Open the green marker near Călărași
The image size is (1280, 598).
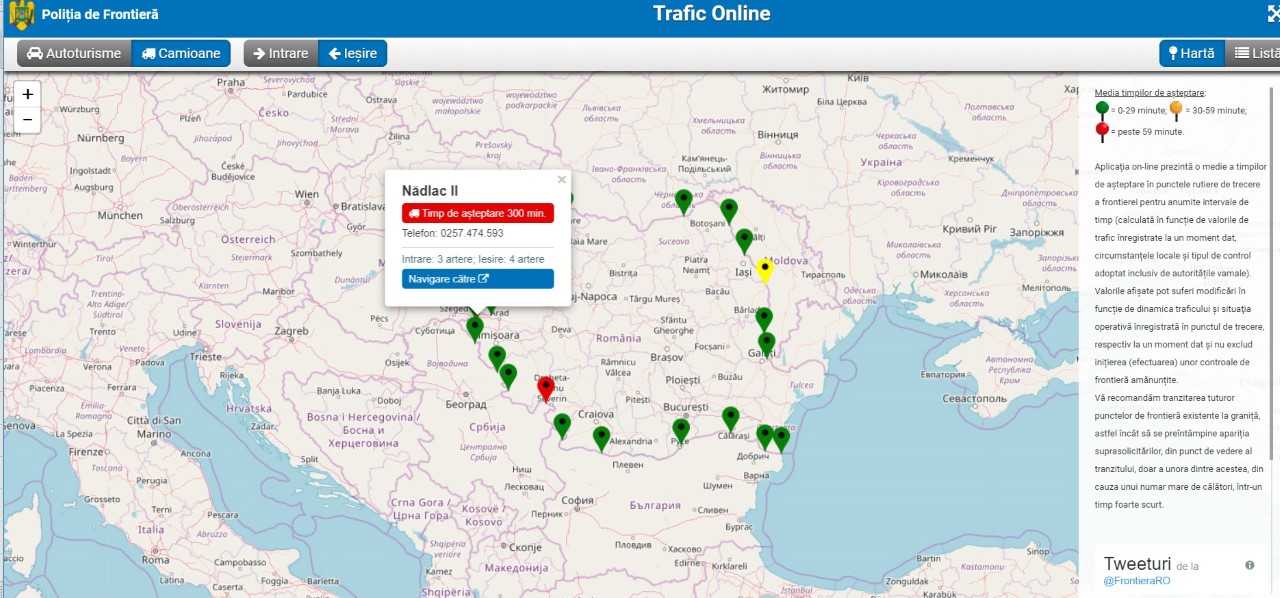tap(731, 417)
